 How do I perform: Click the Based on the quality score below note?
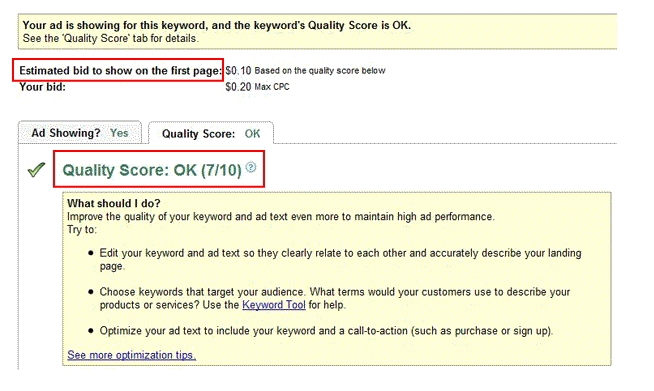pos(320,71)
